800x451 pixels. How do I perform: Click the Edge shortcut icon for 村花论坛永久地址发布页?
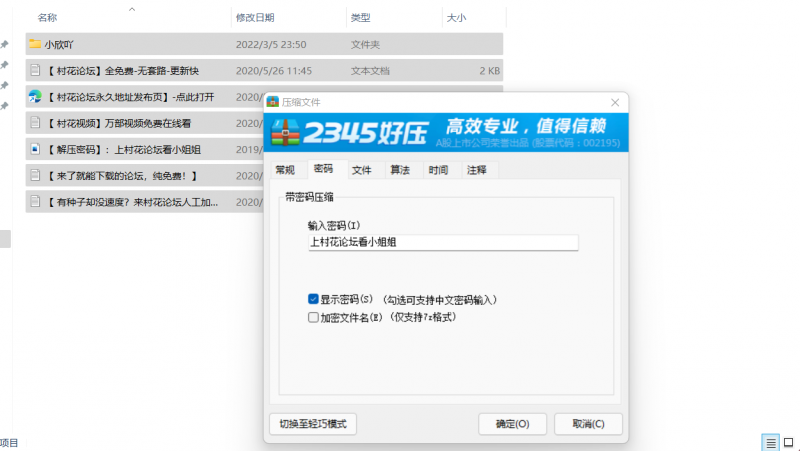click(35, 96)
